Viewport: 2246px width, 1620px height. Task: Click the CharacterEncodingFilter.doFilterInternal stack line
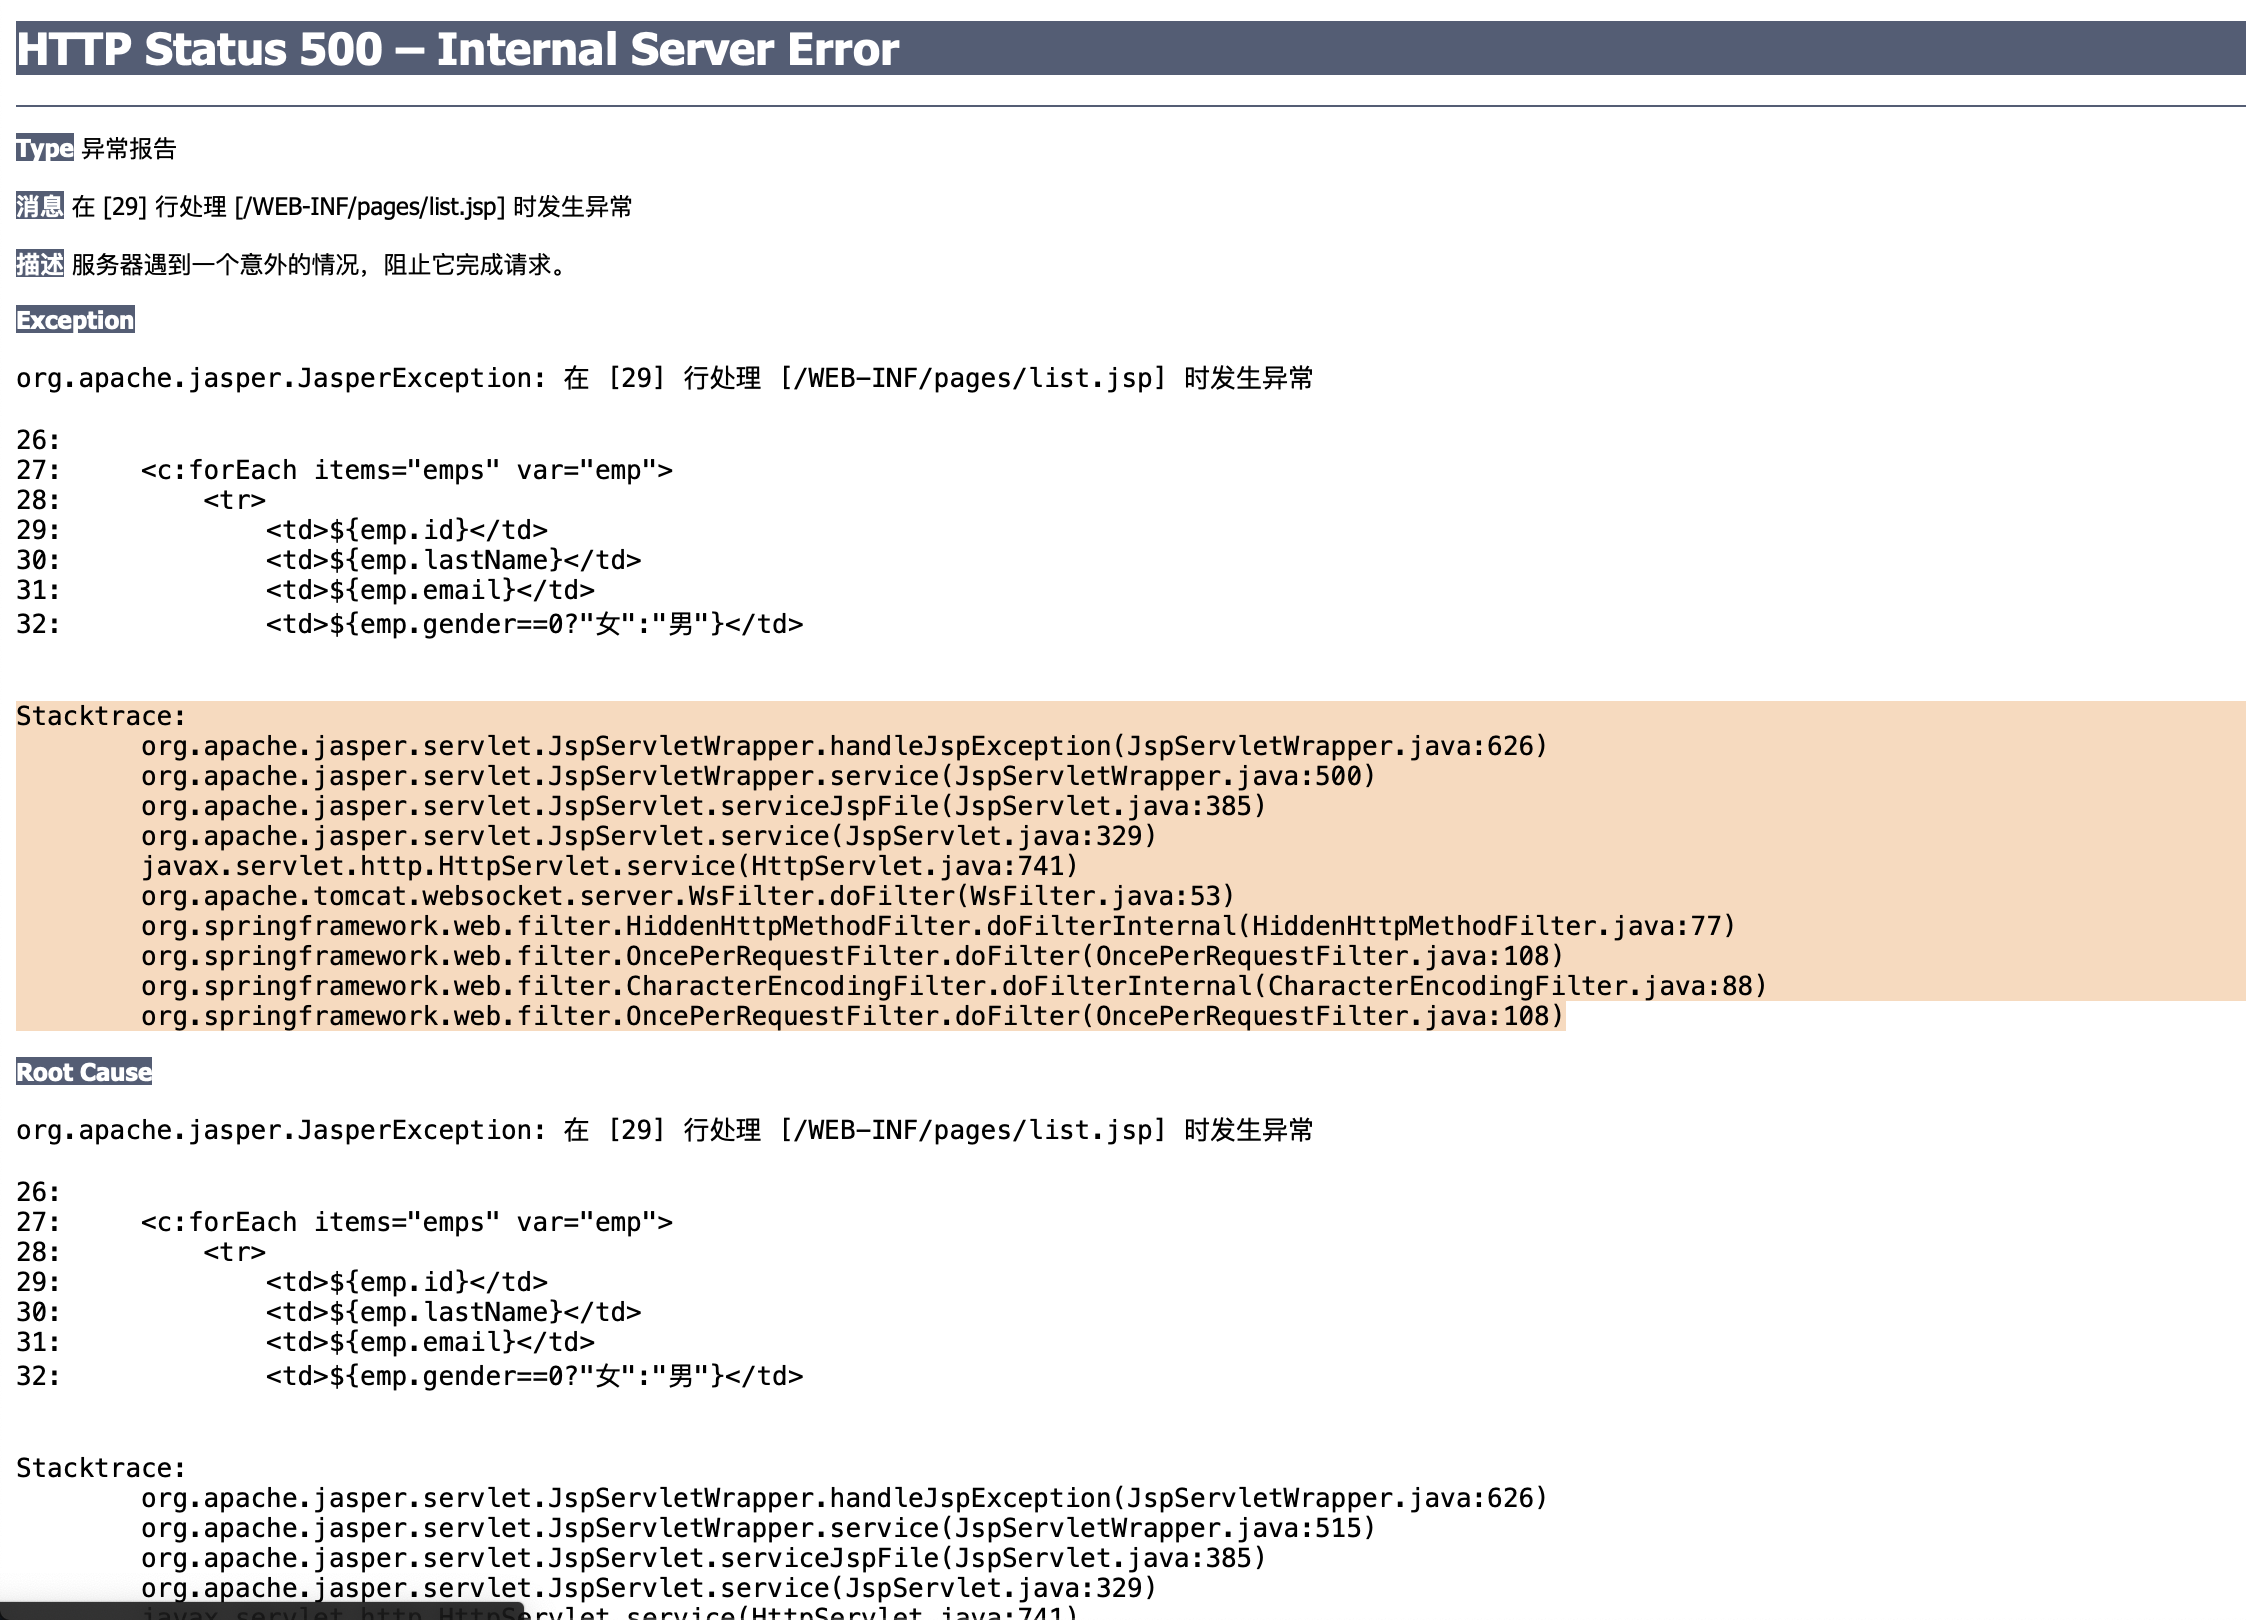point(954,986)
